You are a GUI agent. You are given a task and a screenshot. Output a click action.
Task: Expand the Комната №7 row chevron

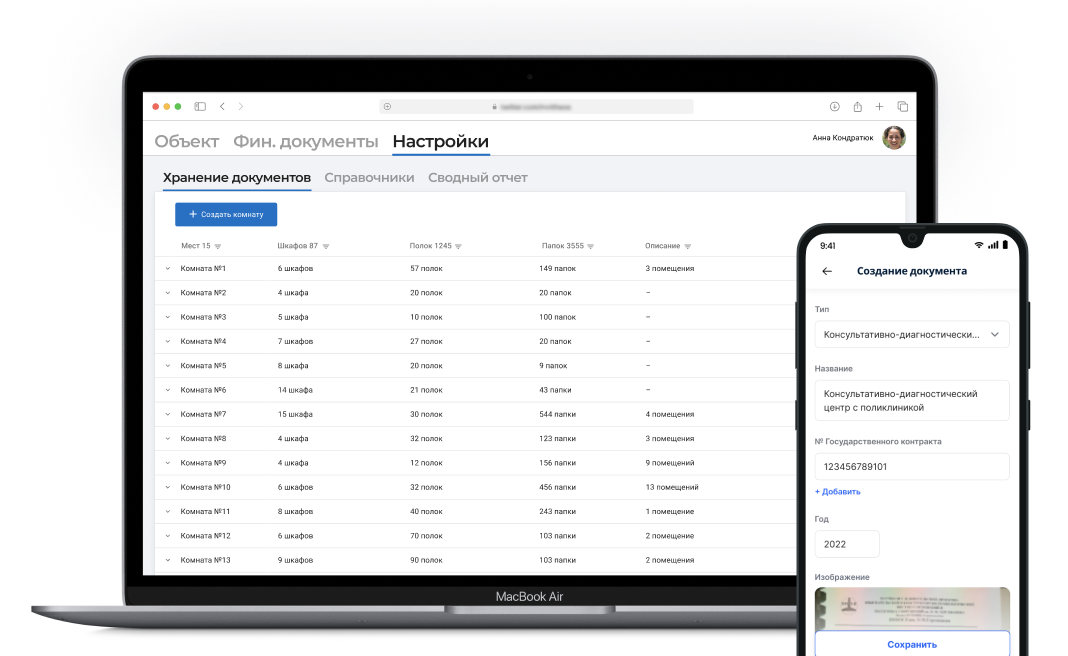(168, 415)
